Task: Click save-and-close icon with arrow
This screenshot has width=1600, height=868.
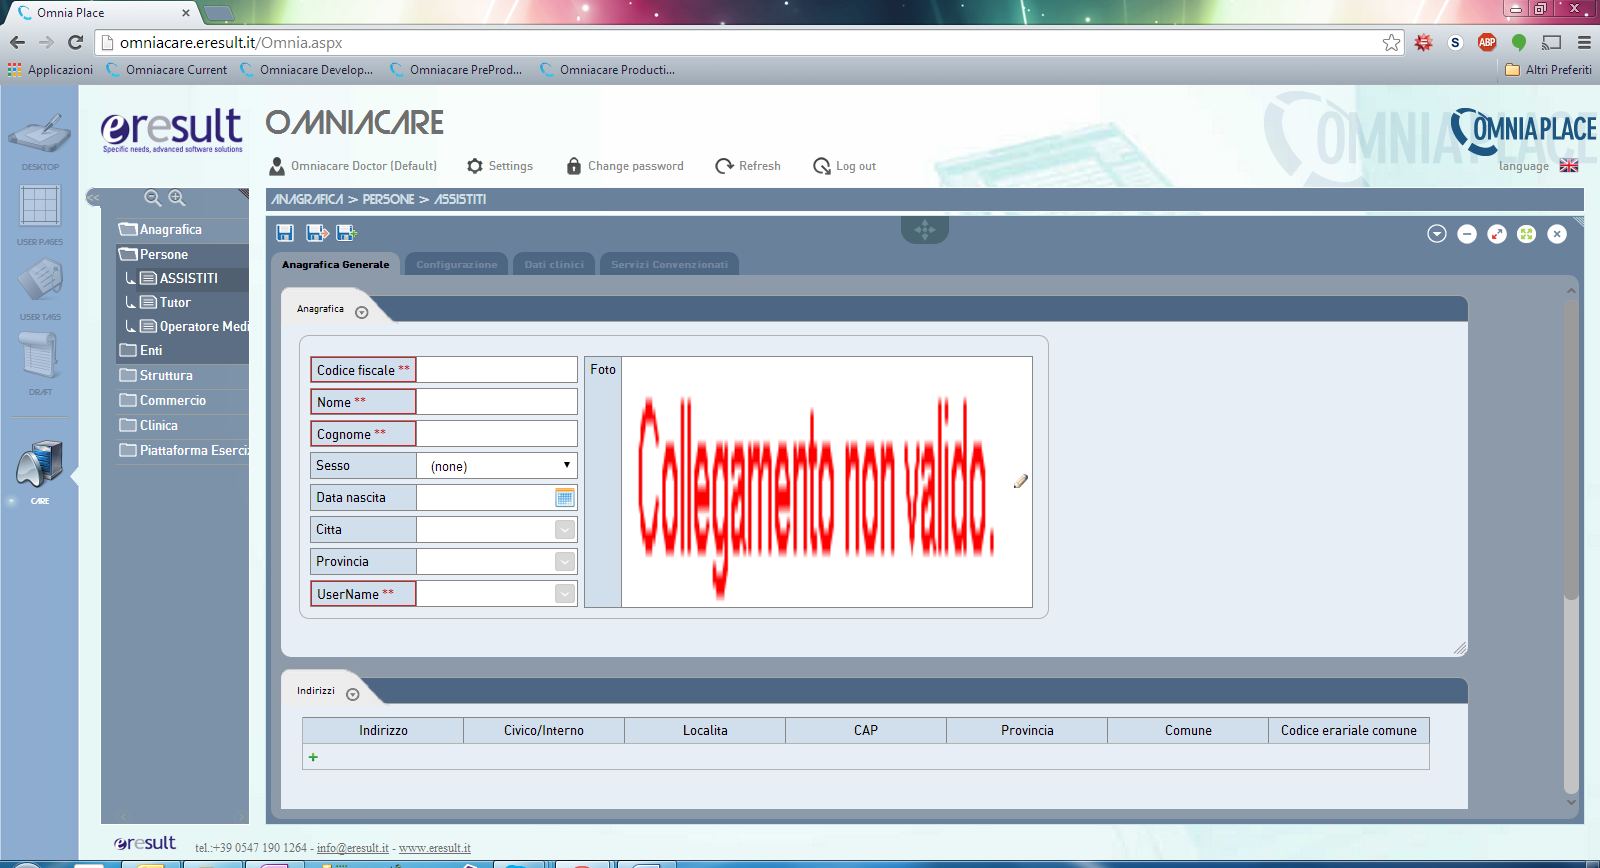Action: [x=317, y=233]
